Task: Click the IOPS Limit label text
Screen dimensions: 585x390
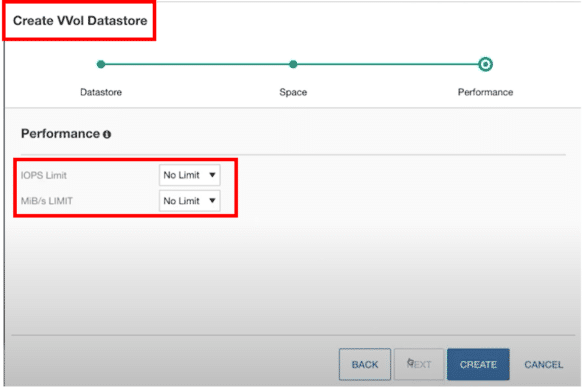Action: [44, 175]
